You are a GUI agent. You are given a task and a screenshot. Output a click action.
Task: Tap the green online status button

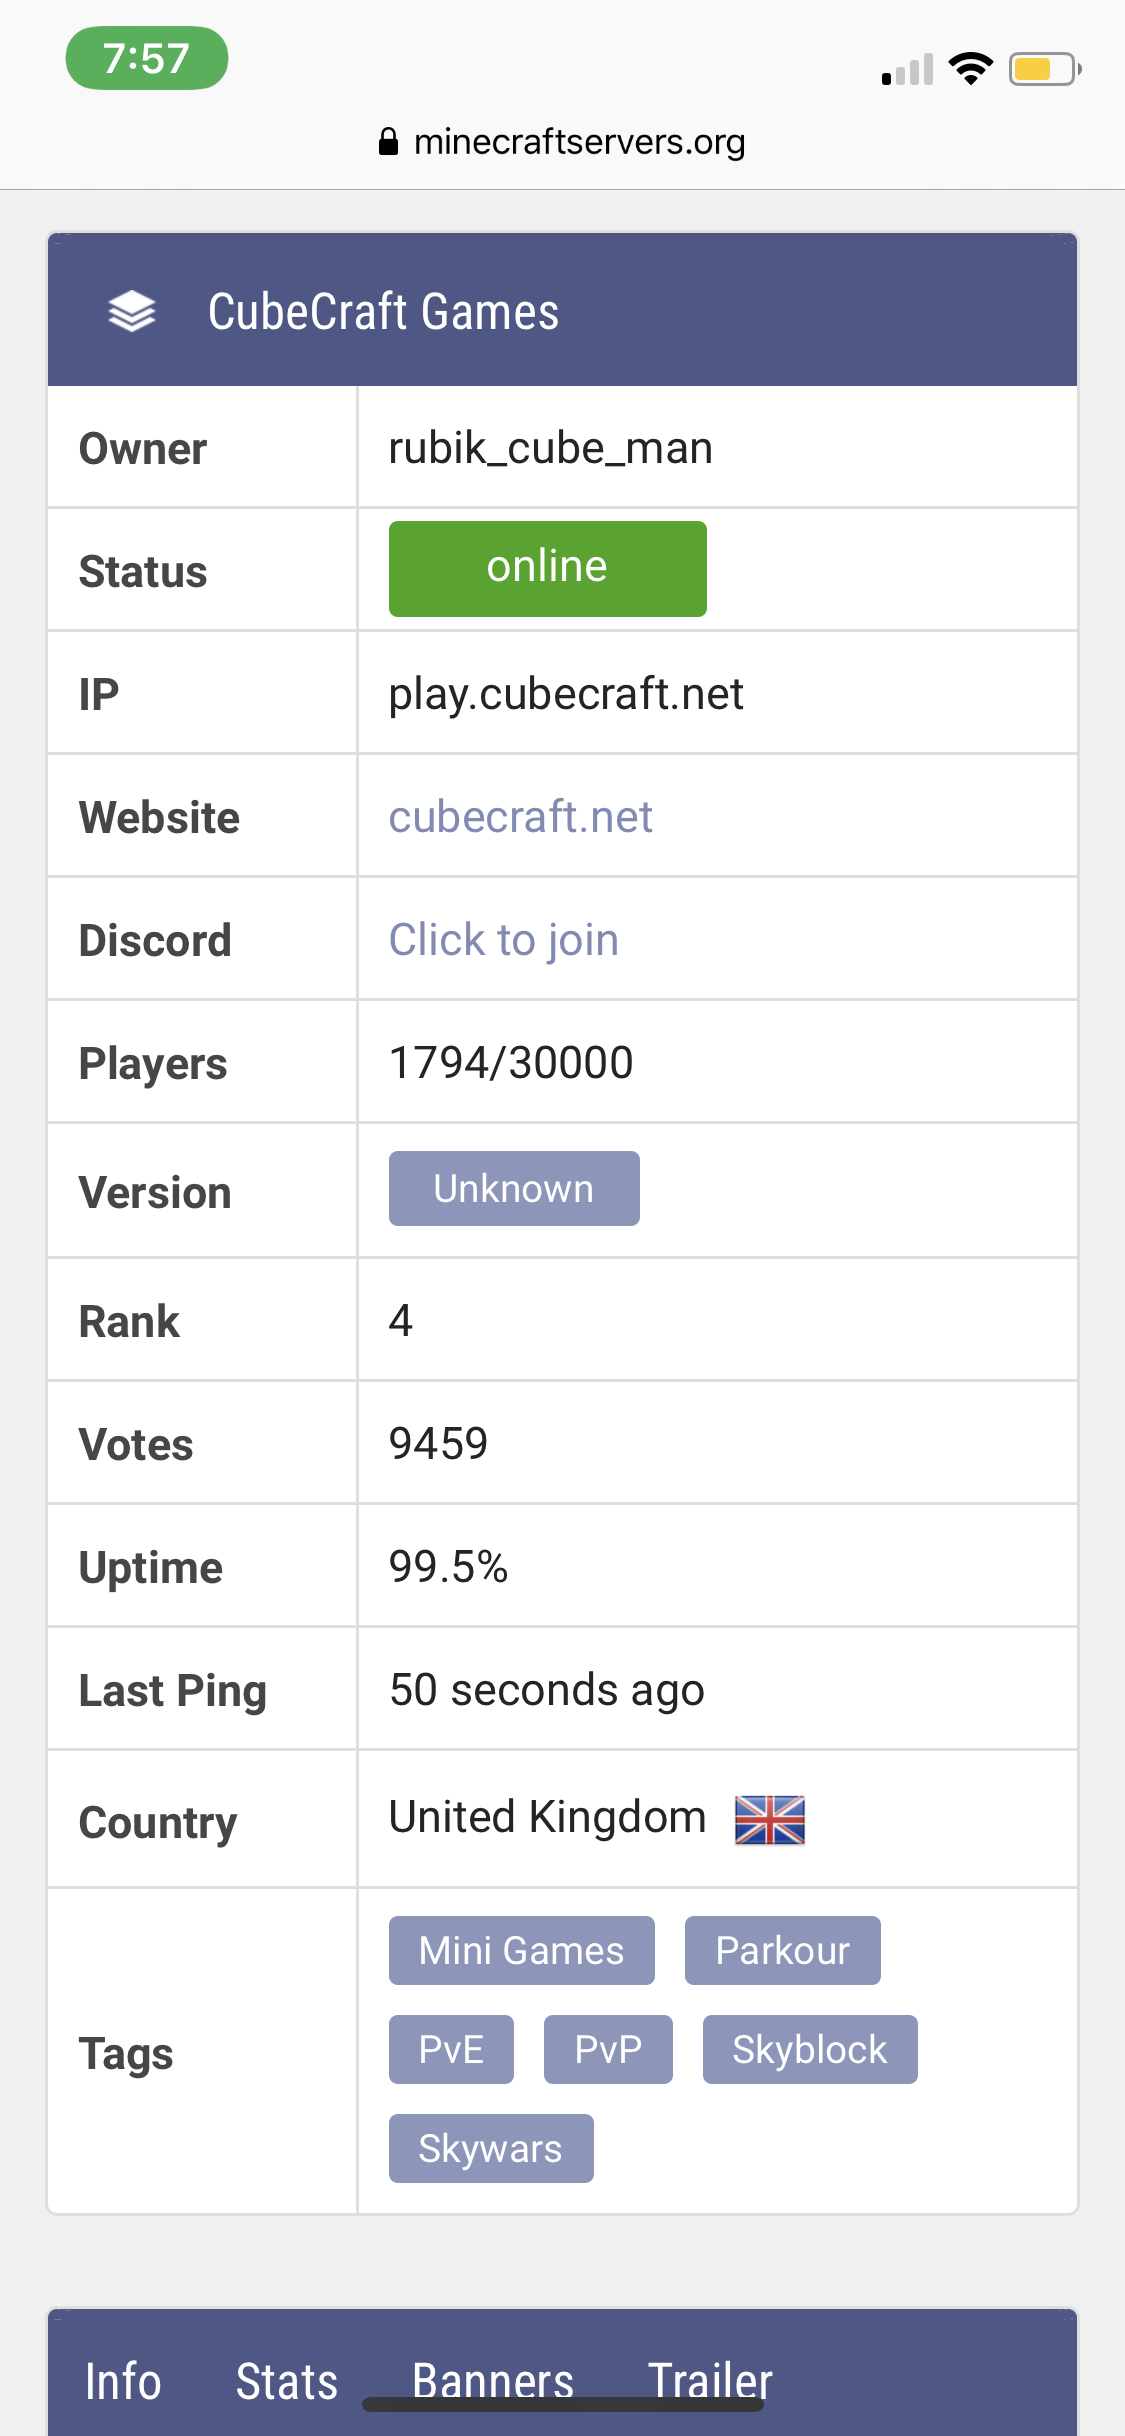tap(548, 568)
